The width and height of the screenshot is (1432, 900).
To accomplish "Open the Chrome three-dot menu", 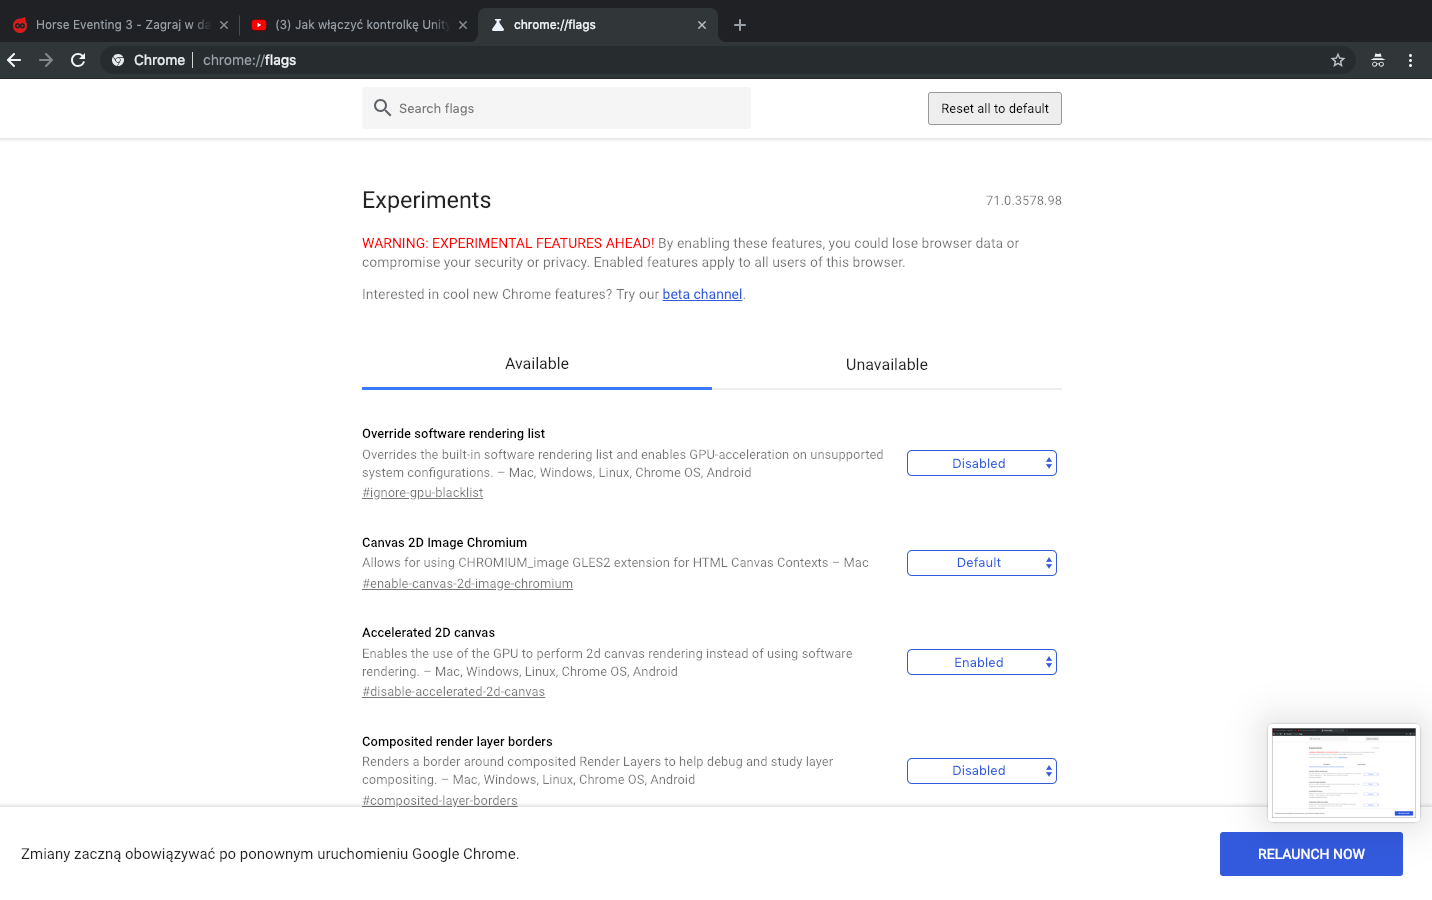I will (1410, 60).
